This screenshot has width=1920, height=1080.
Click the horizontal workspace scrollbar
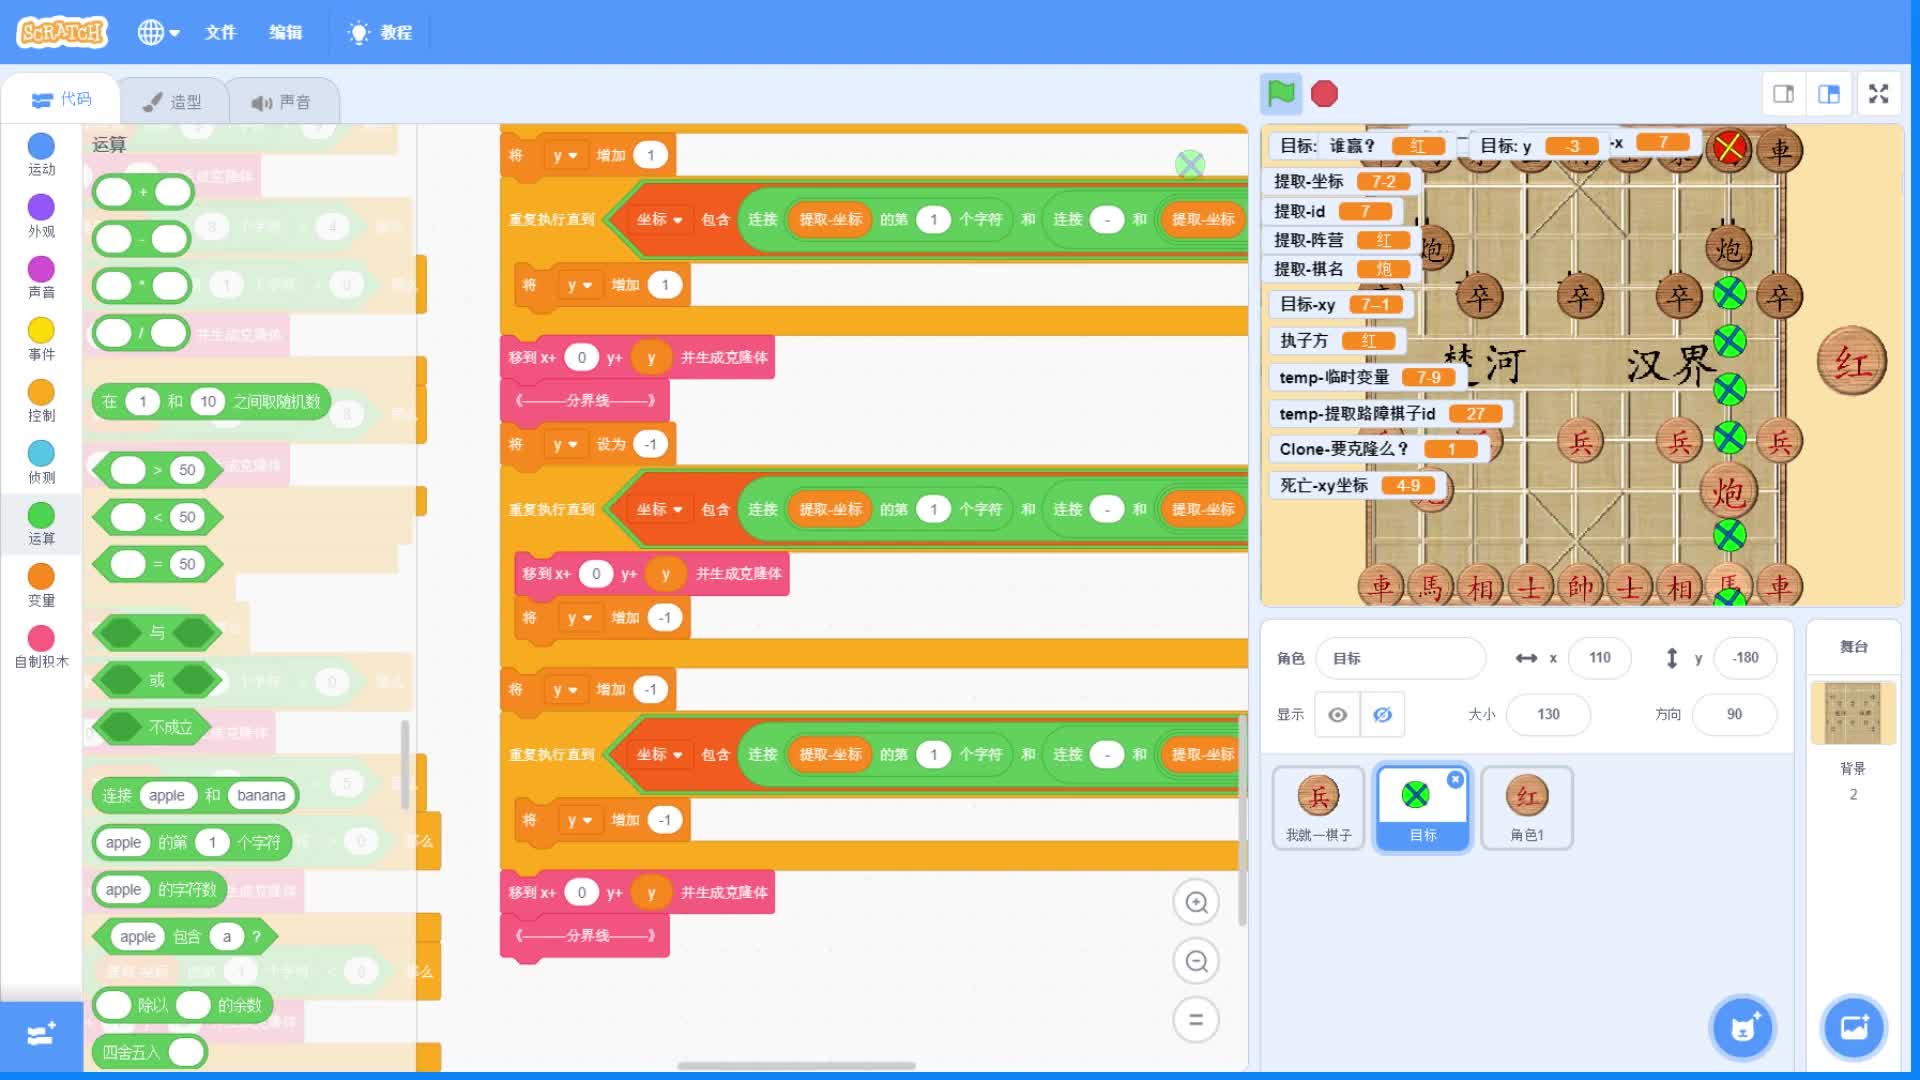pyautogui.click(x=796, y=1065)
